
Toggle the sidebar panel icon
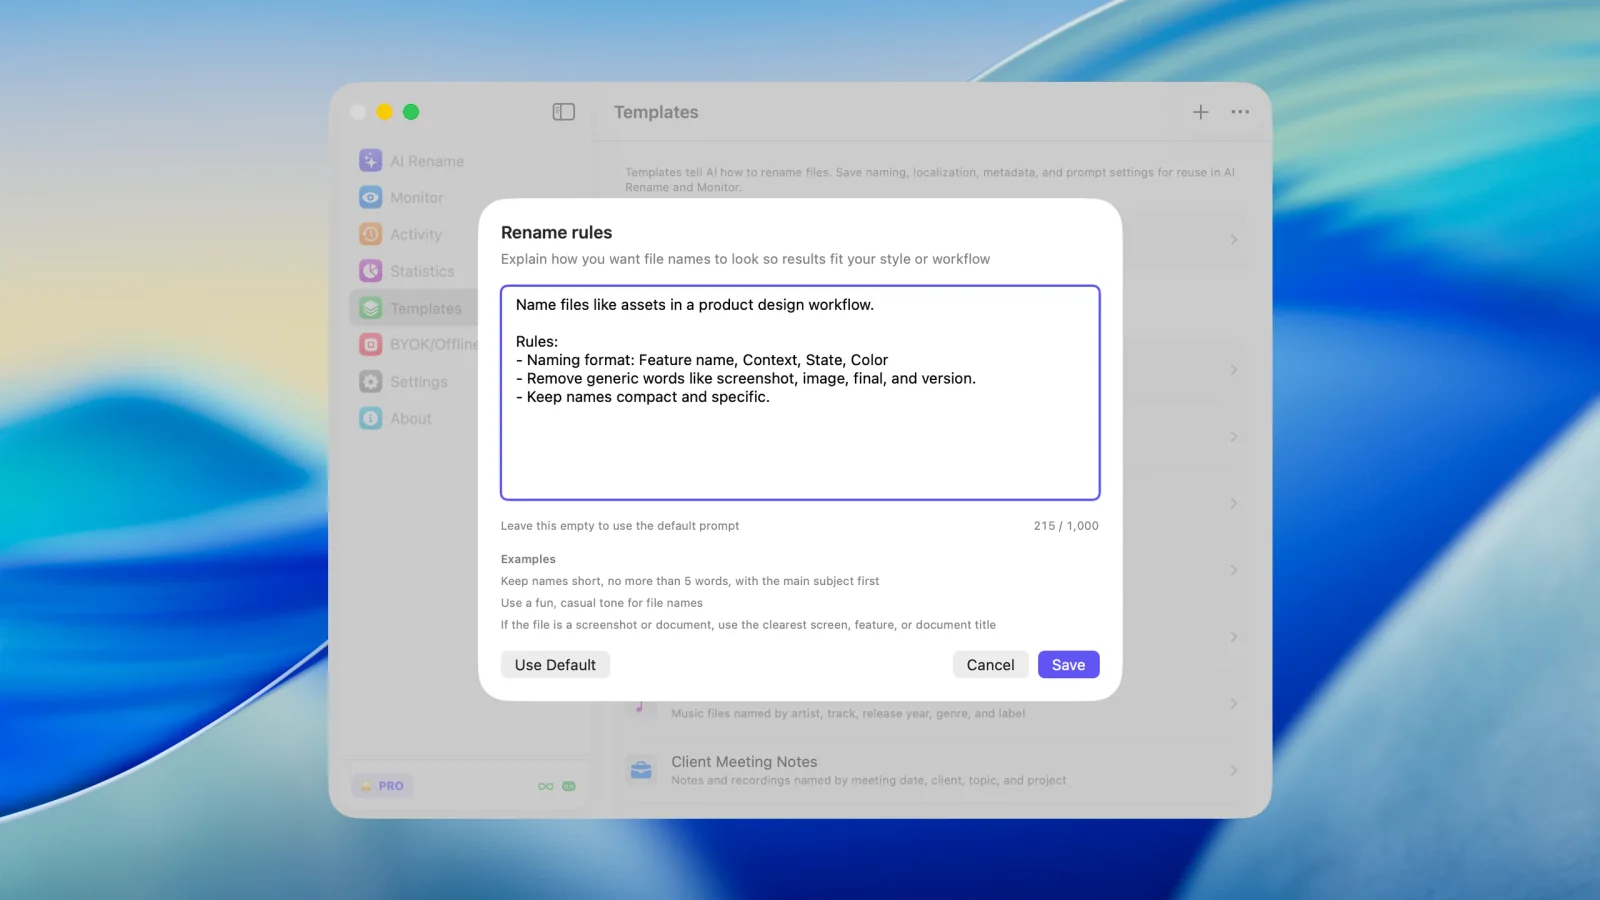[x=564, y=112]
